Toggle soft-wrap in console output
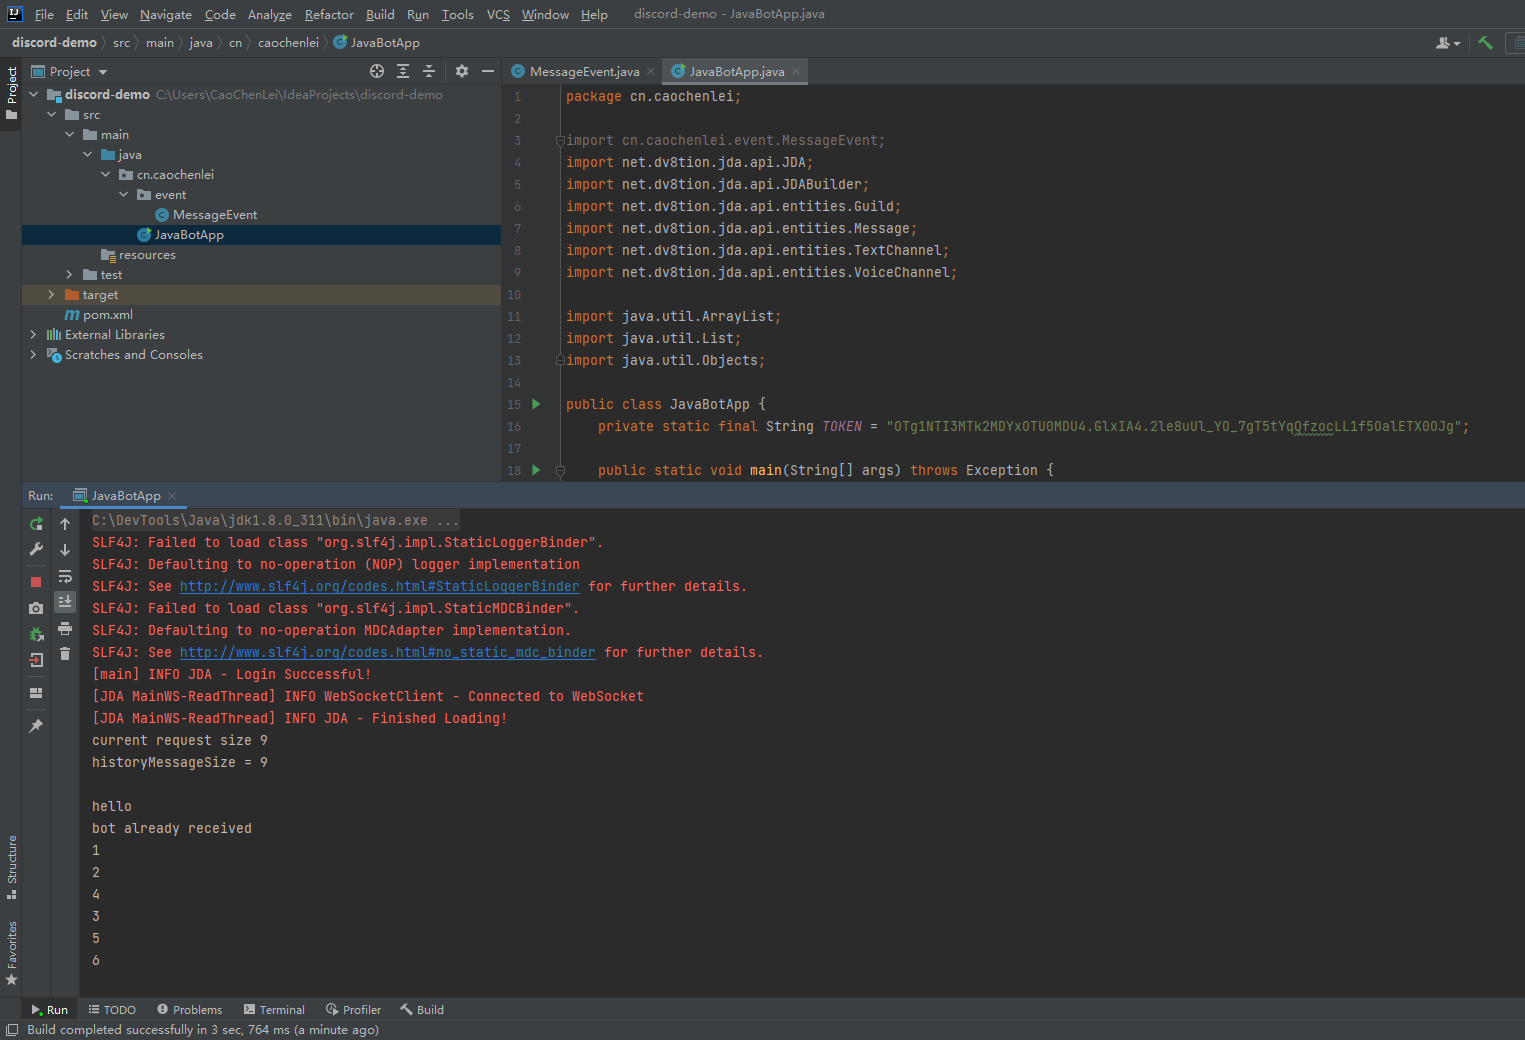This screenshot has width=1525, height=1040. (65, 577)
